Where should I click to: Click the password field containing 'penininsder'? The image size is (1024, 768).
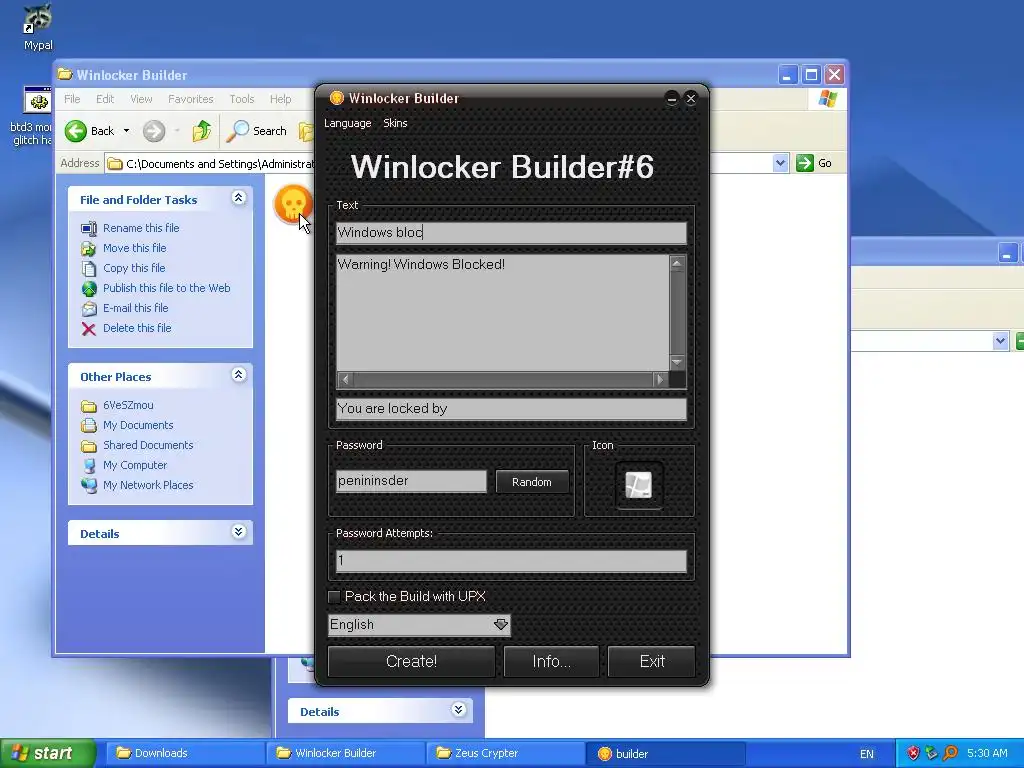(411, 481)
